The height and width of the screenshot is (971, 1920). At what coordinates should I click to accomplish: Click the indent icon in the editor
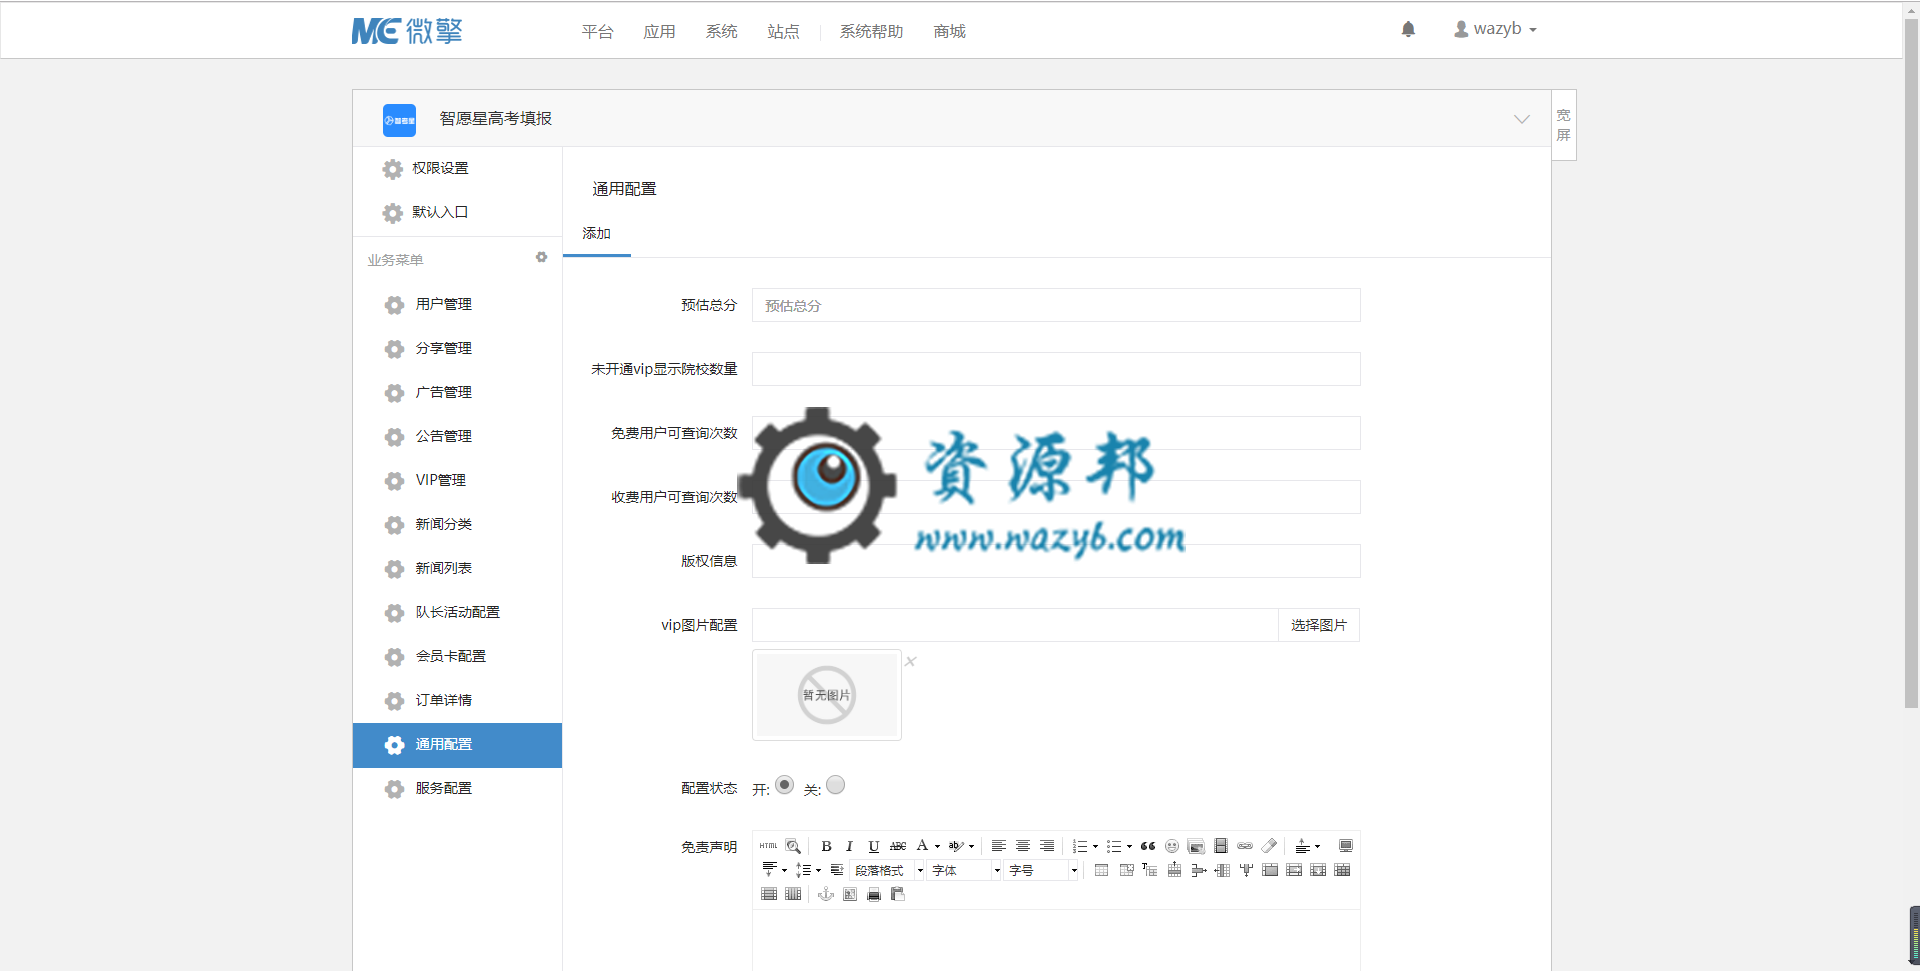coord(837,870)
